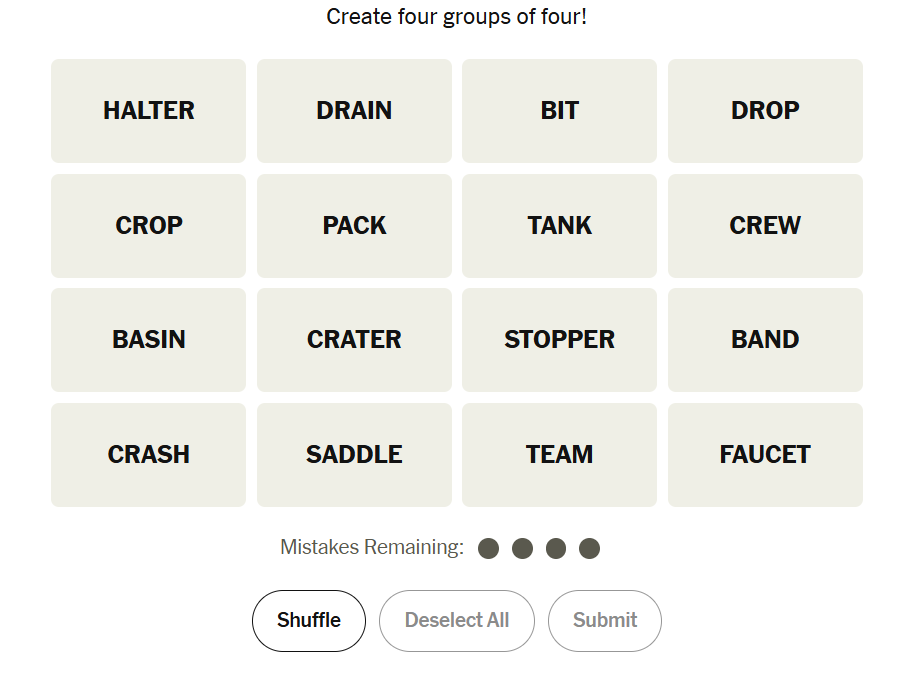Pick the BASIN tile
Viewport: 915px width, 686px height.
[x=148, y=340]
